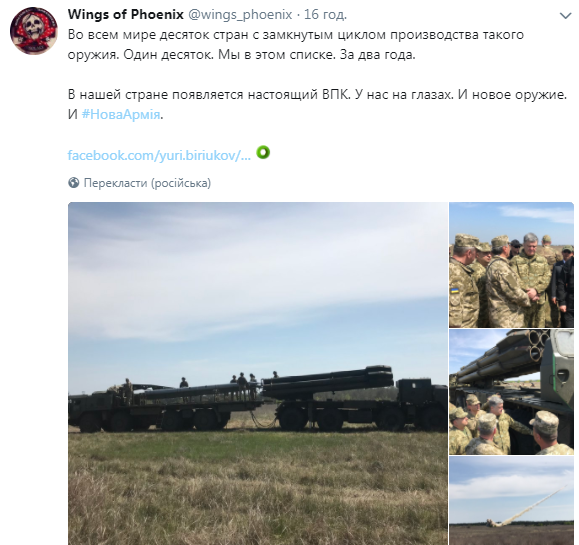Open photo of soldiers group in camouflage

511,265
